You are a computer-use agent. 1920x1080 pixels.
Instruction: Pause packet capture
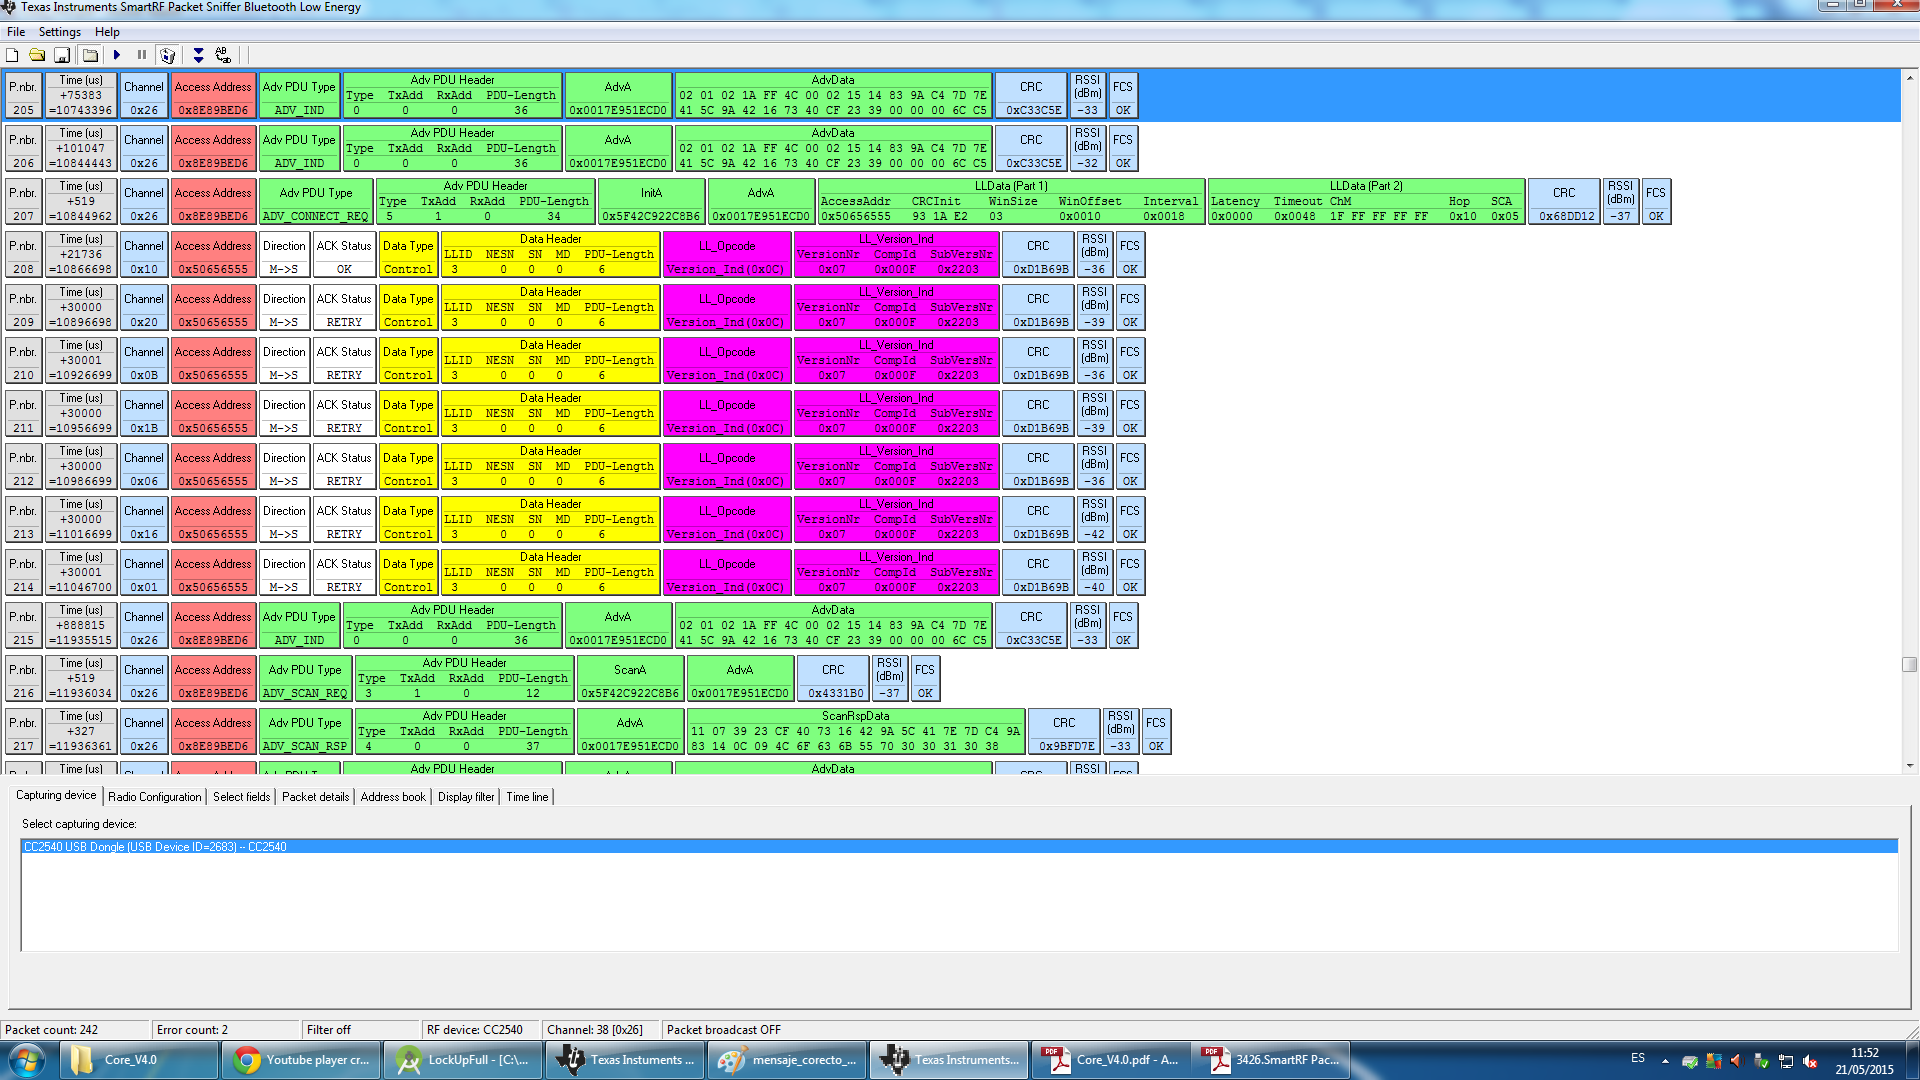coord(142,56)
